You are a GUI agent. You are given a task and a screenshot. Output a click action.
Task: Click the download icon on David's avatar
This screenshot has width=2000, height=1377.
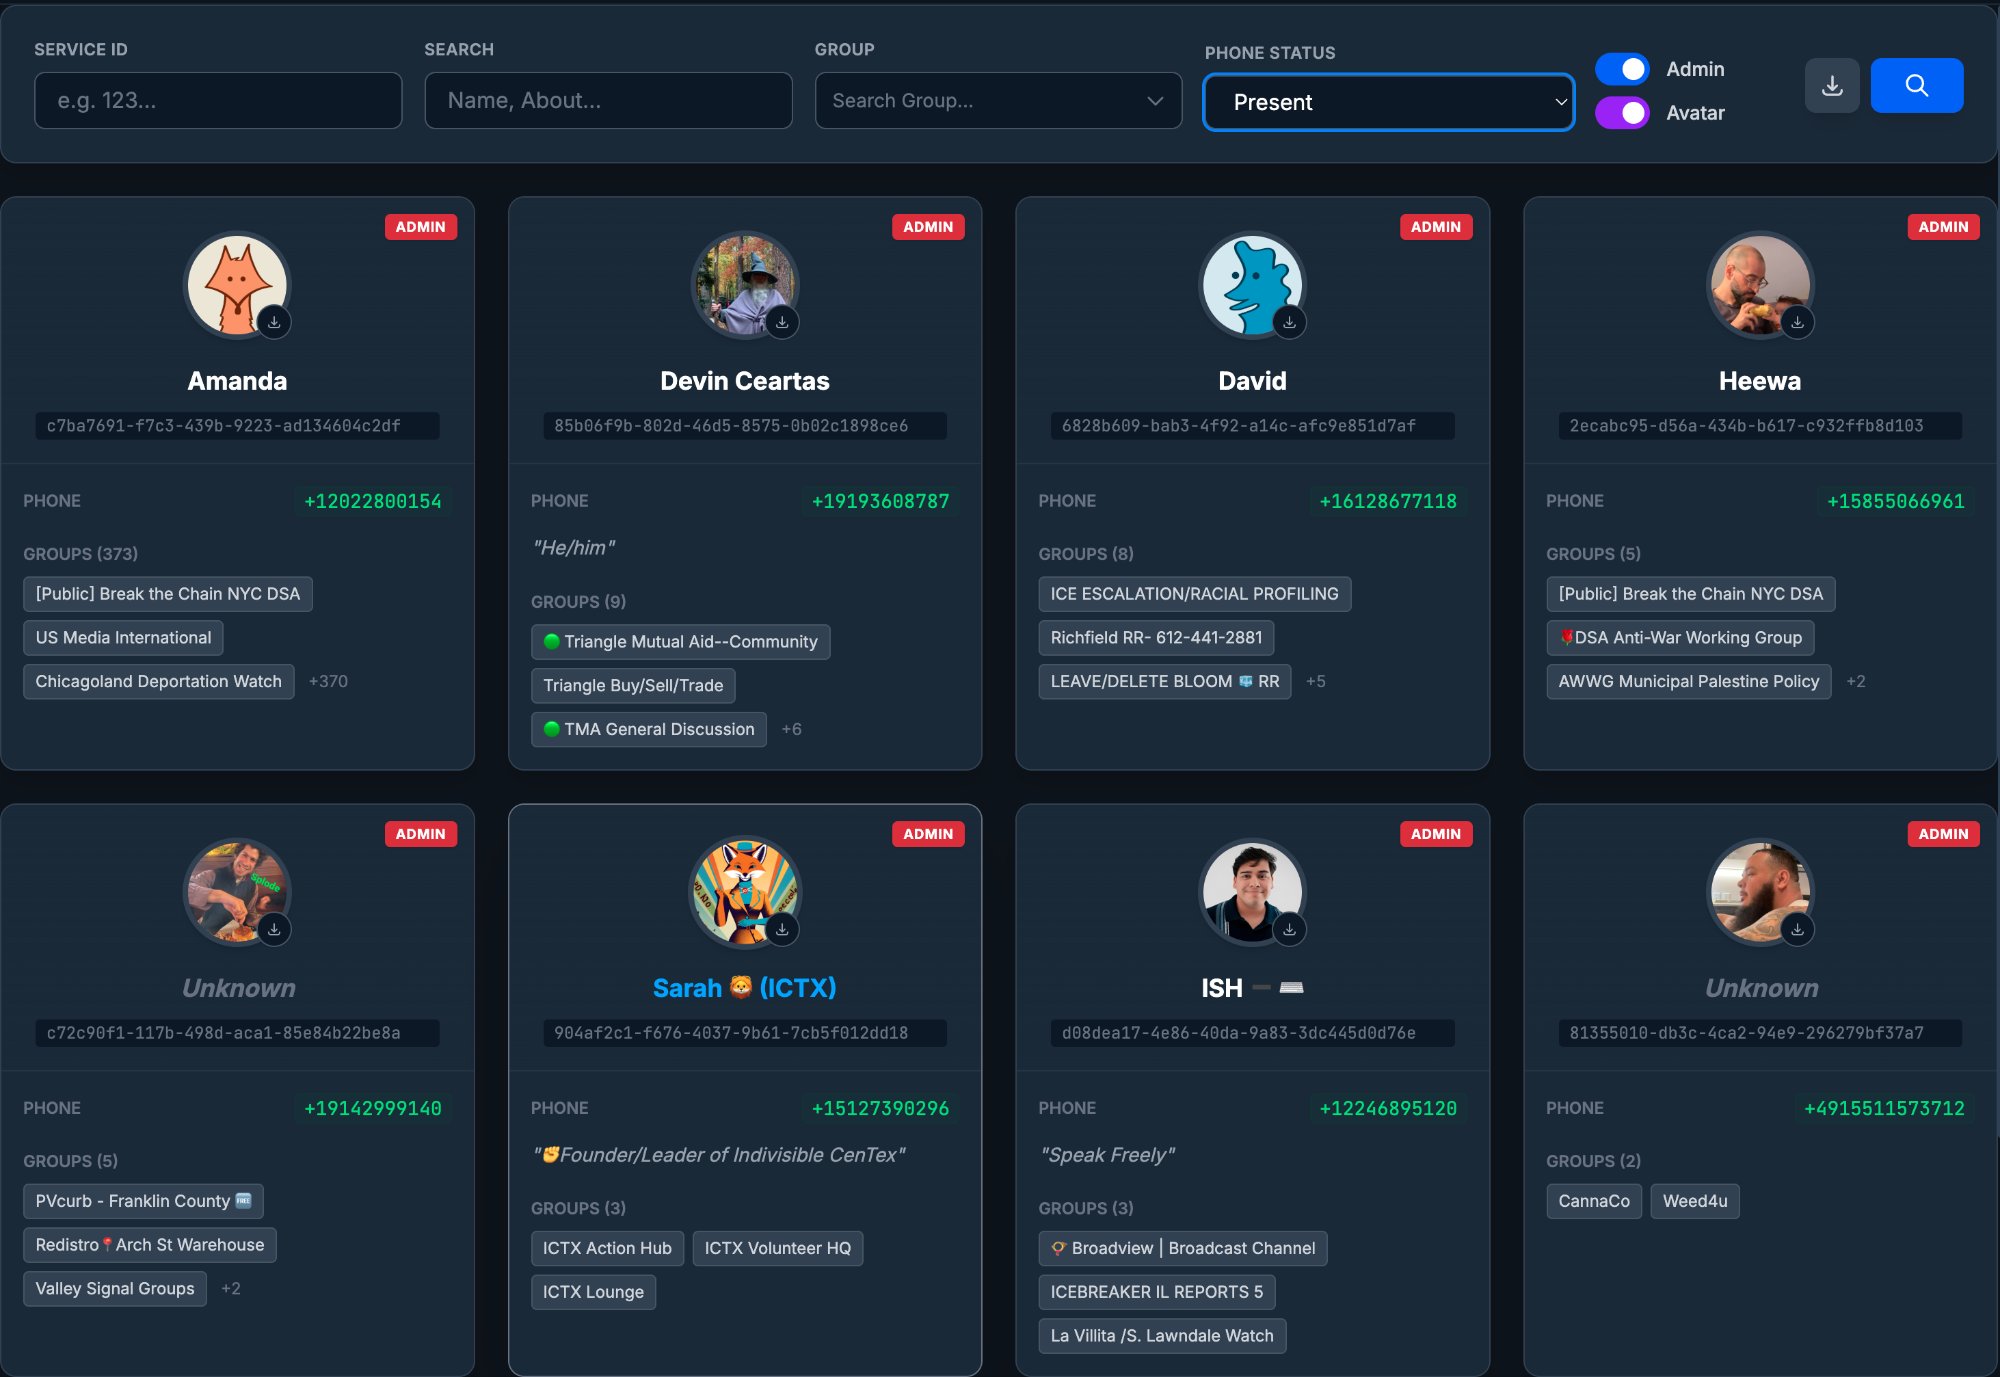[x=1291, y=322]
